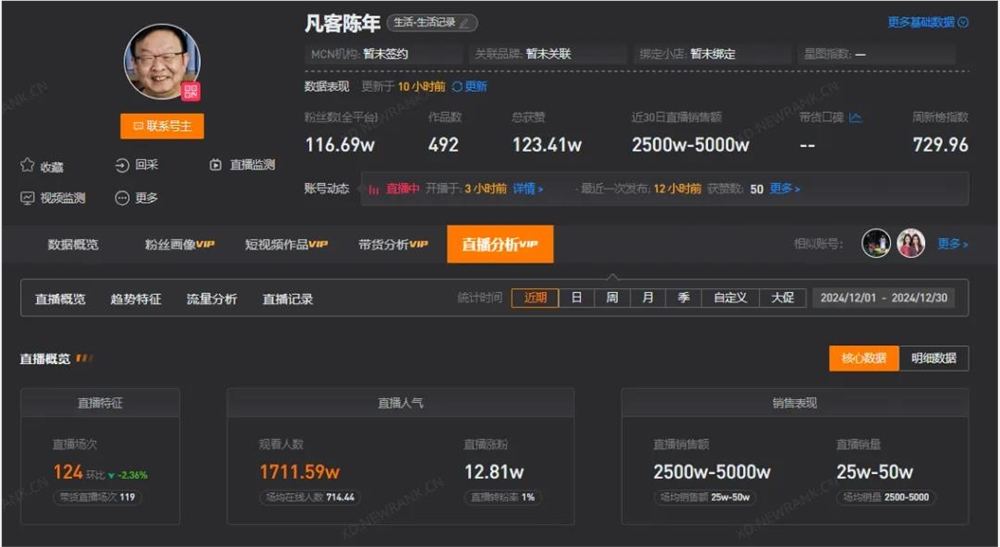Viewport: 1000px width, 547px height.
Task: Click the chart icon next to 带货口碑
Action: coord(855,117)
